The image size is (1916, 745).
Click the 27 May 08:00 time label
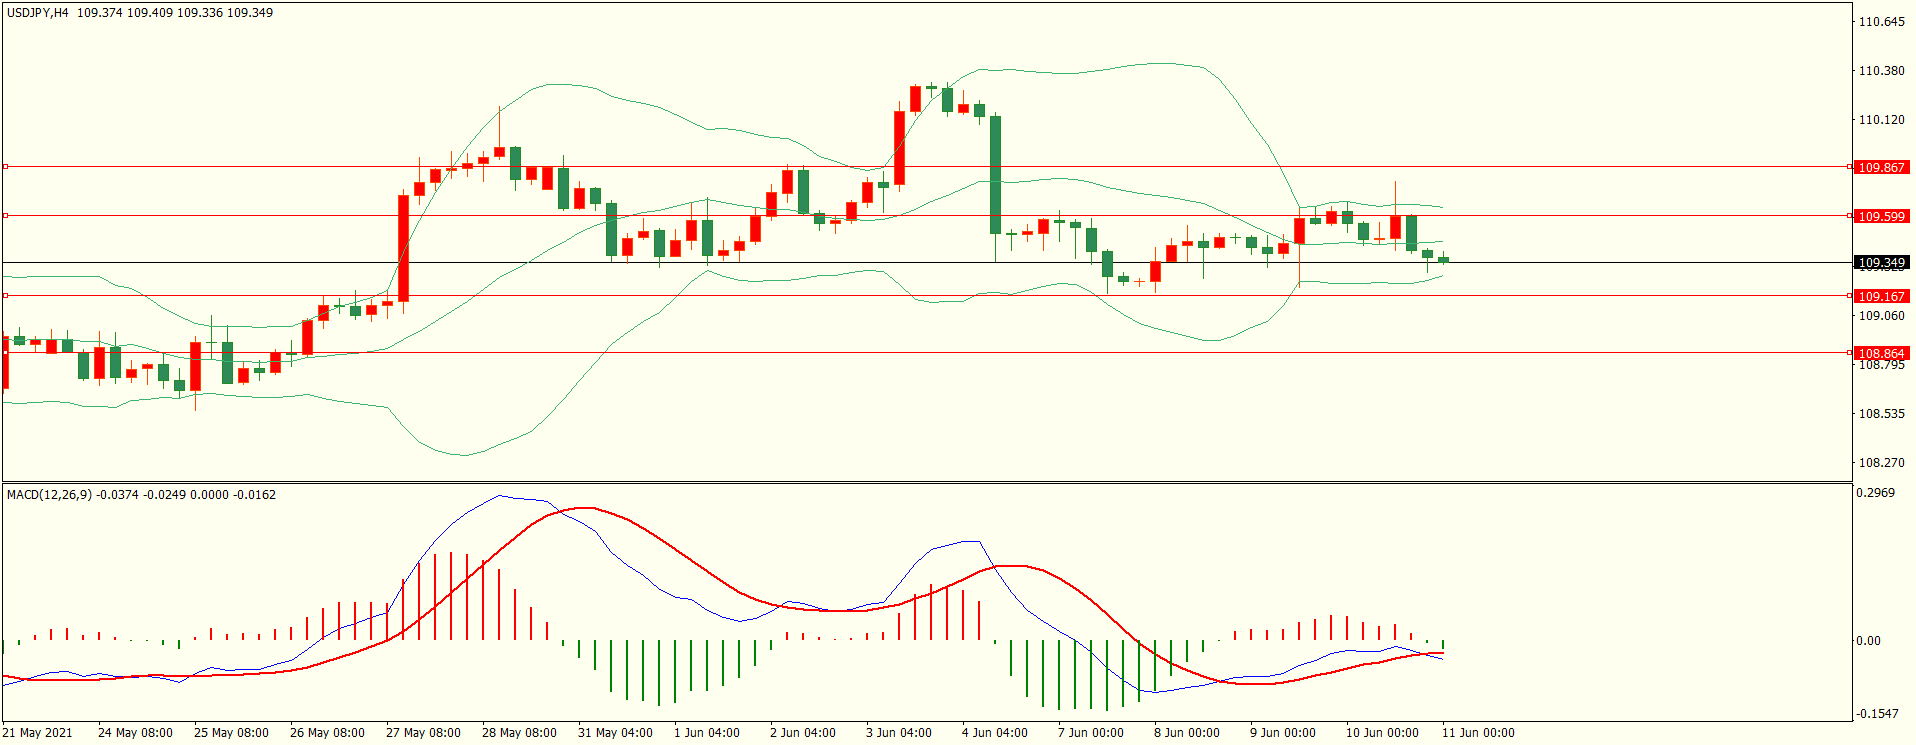(x=423, y=733)
